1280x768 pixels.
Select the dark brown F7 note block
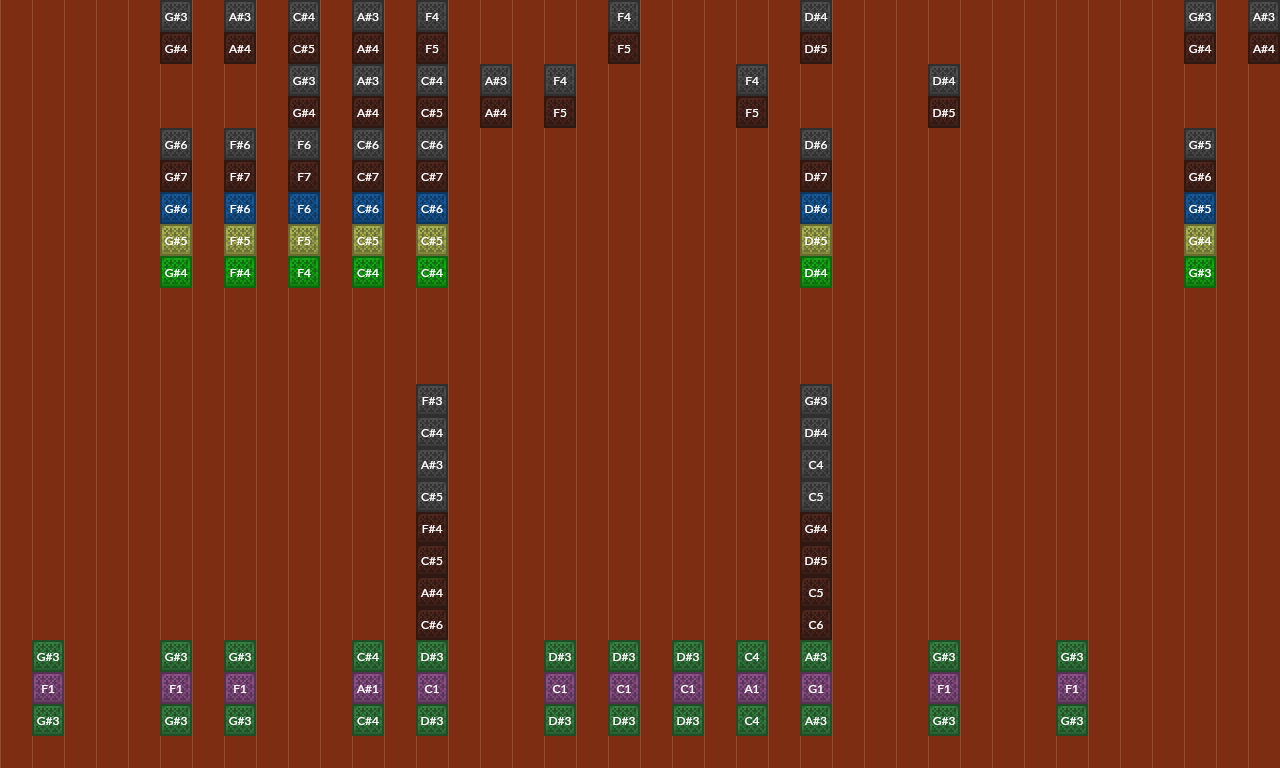tap(304, 176)
